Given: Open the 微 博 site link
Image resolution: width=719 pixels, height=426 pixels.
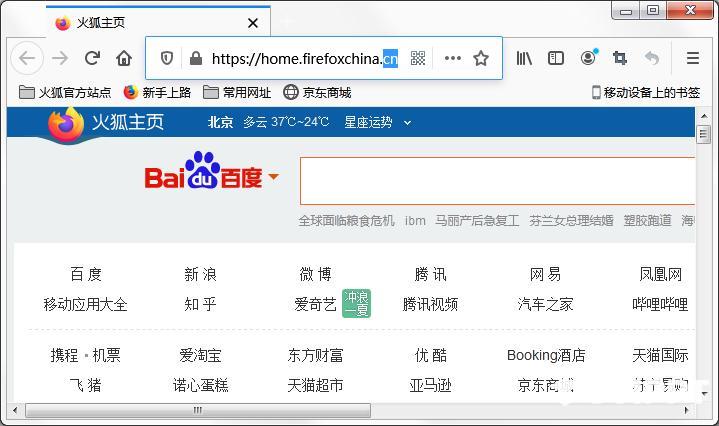Looking at the screenshot, I should [x=315, y=274].
